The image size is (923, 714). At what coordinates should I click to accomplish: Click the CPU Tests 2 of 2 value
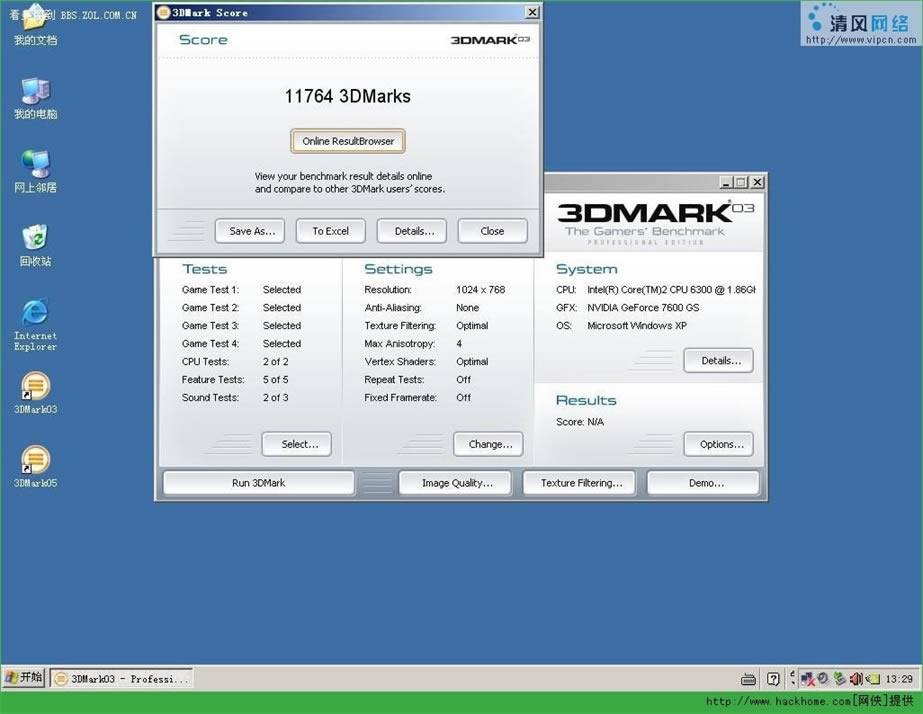coord(275,361)
